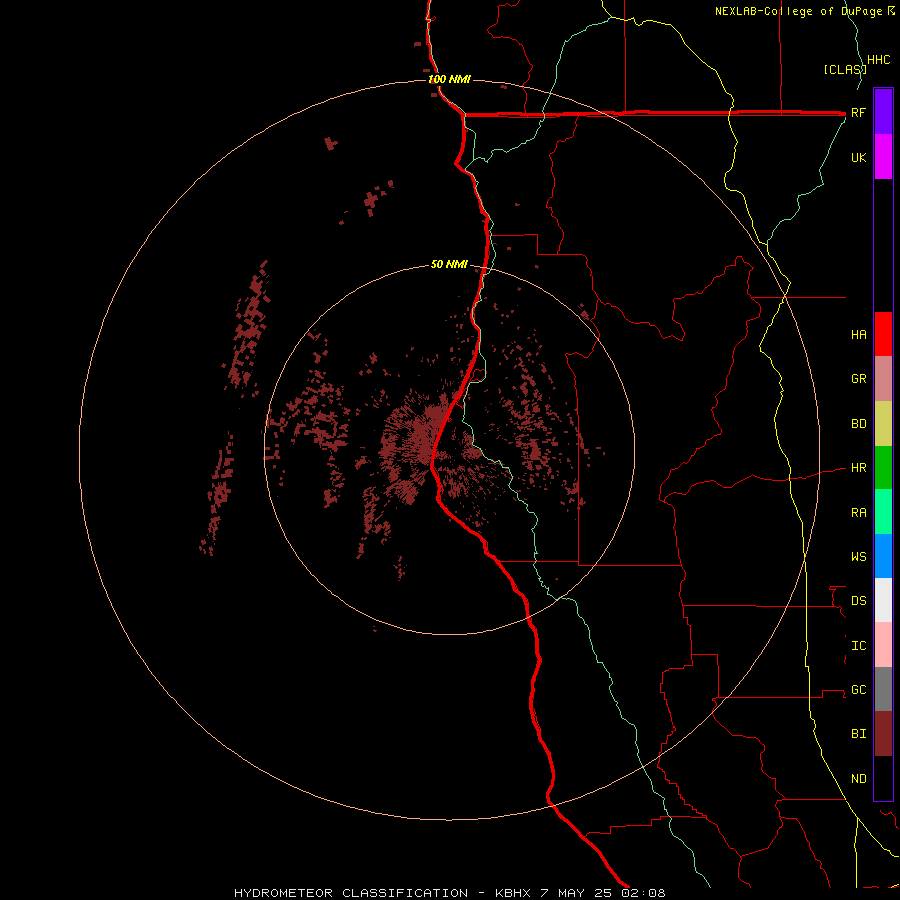Image resolution: width=900 pixels, height=900 pixels.
Task: Click the 'RA' legend label text
Action: click(x=858, y=513)
